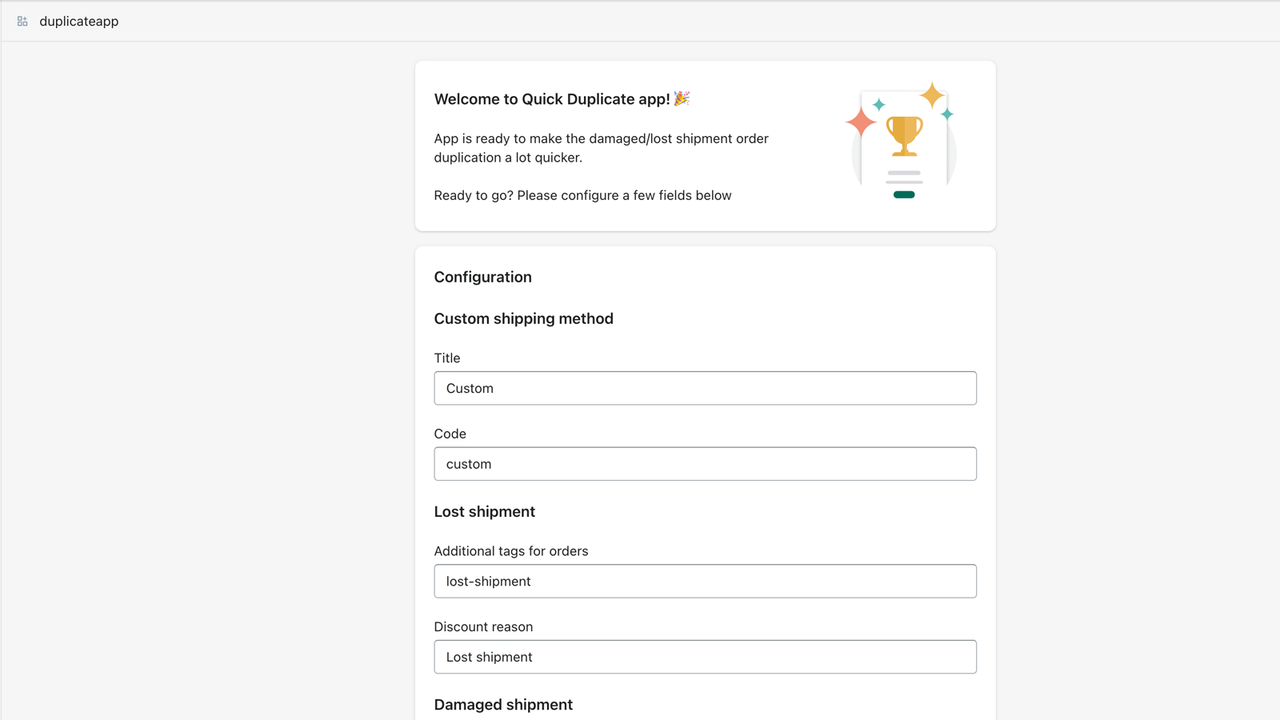Image resolution: width=1280 pixels, height=720 pixels.
Task: Click the trophy illustration in welcome card
Action: click(903, 134)
